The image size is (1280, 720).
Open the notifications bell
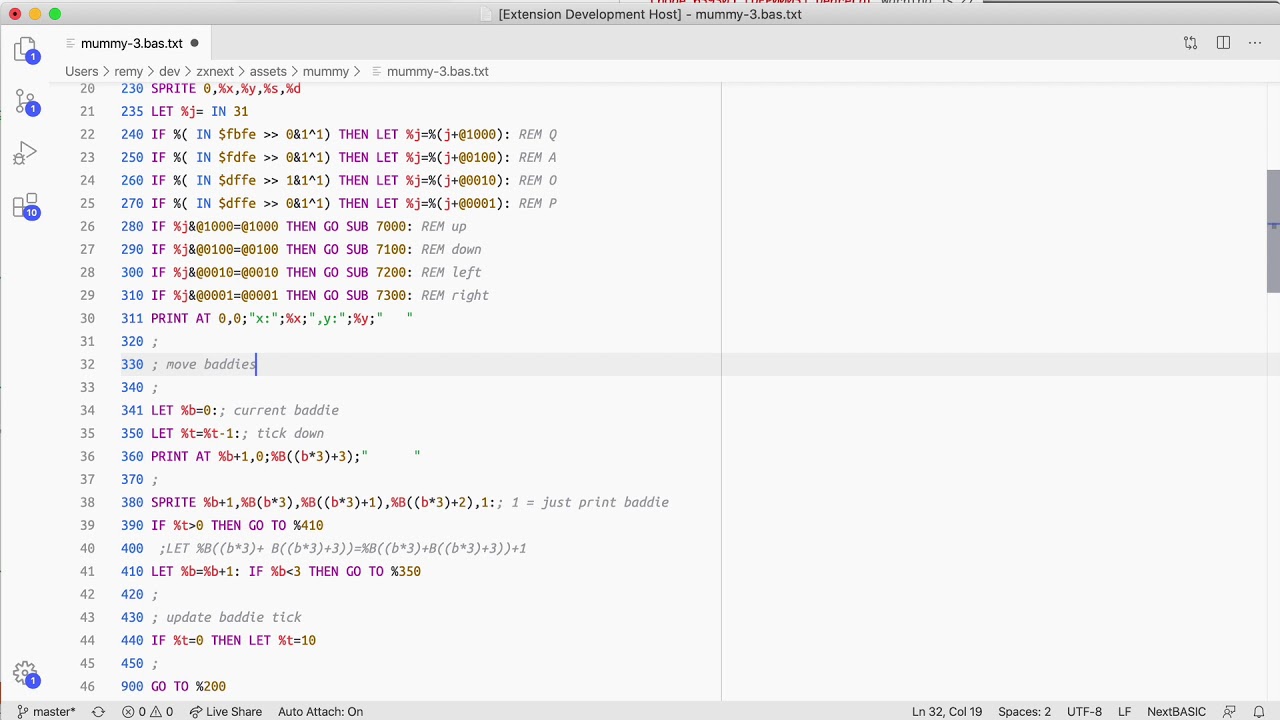pos(1260,711)
